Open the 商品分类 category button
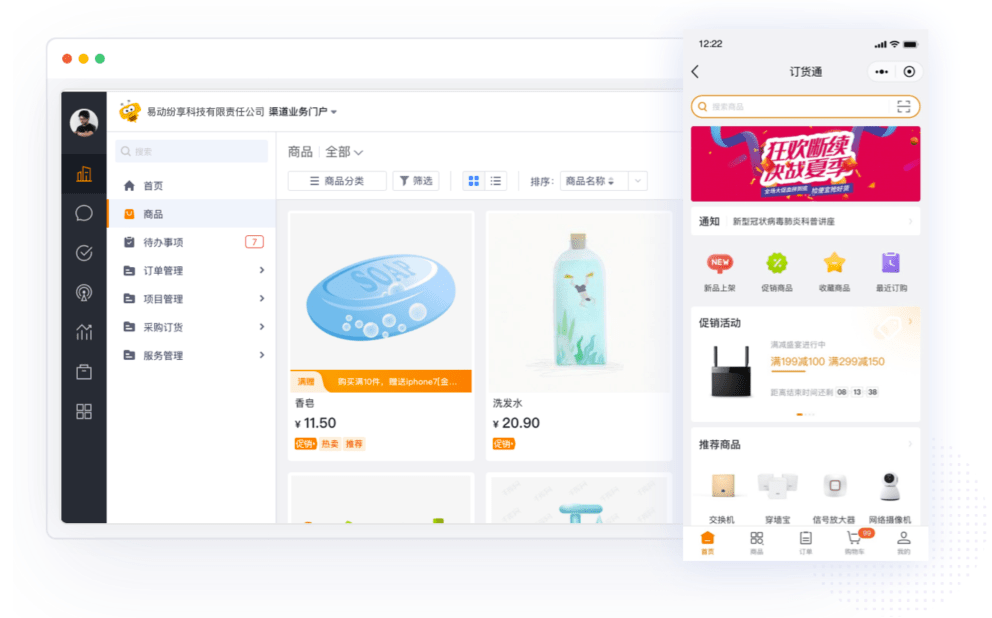The width and height of the screenshot is (992, 618). 337,181
